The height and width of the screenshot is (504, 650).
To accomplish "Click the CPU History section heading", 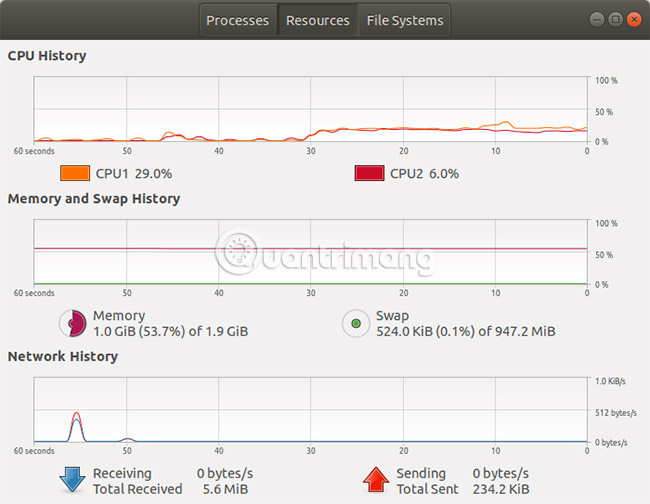I will (47, 56).
